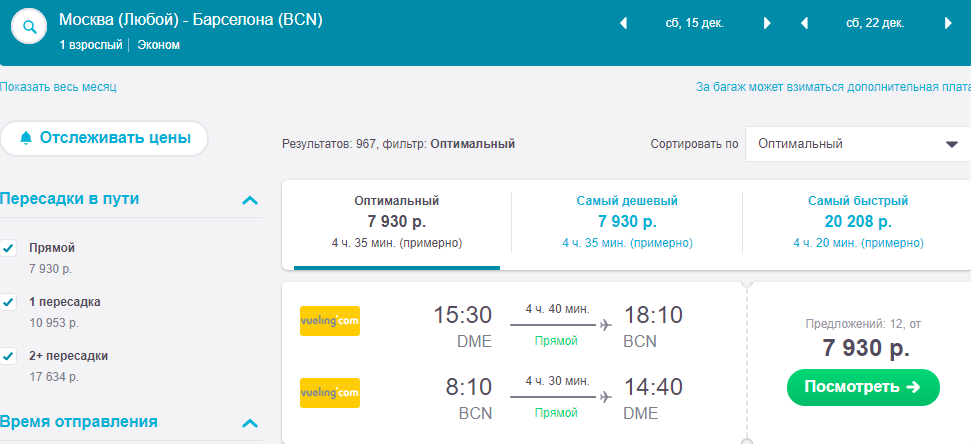The image size is (971, 444).
Task: Go to previous departure date arrow
Action: (x=624, y=24)
